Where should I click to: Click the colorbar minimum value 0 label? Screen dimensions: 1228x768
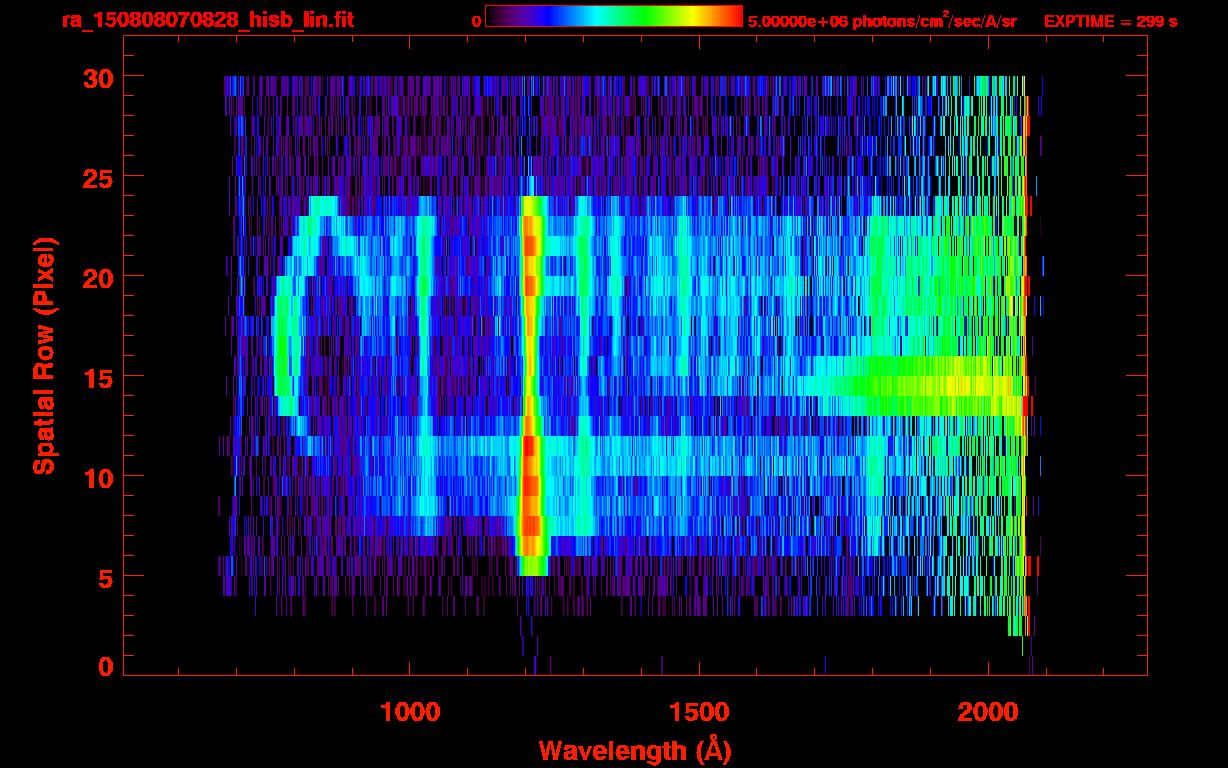click(478, 21)
